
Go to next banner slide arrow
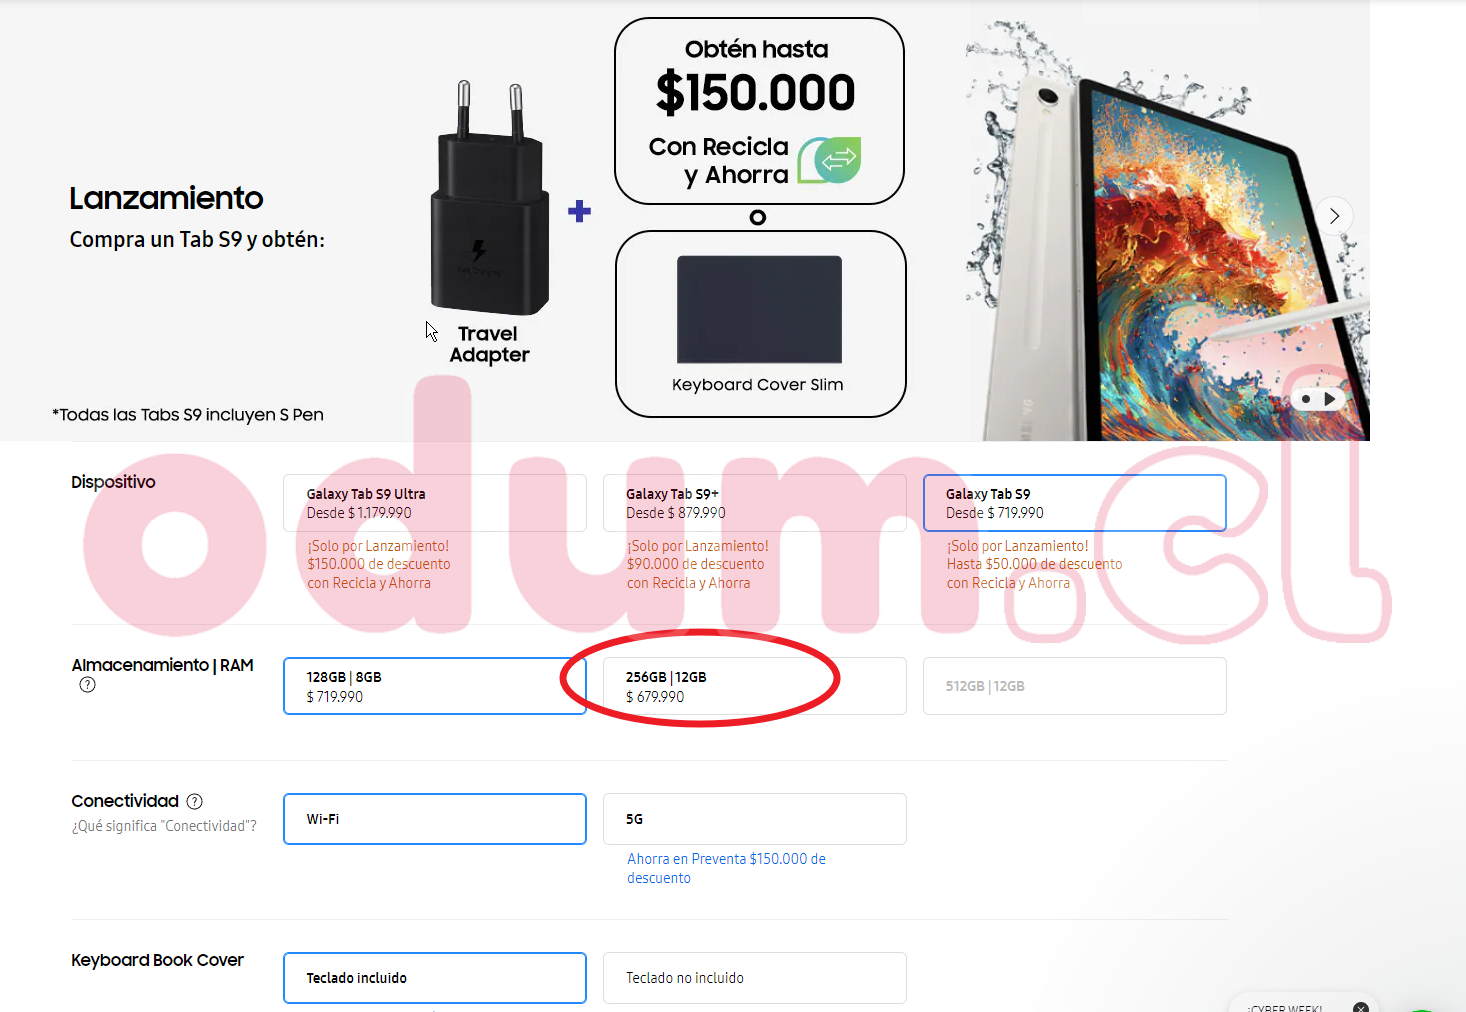pyautogui.click(x=1334, y=216)
